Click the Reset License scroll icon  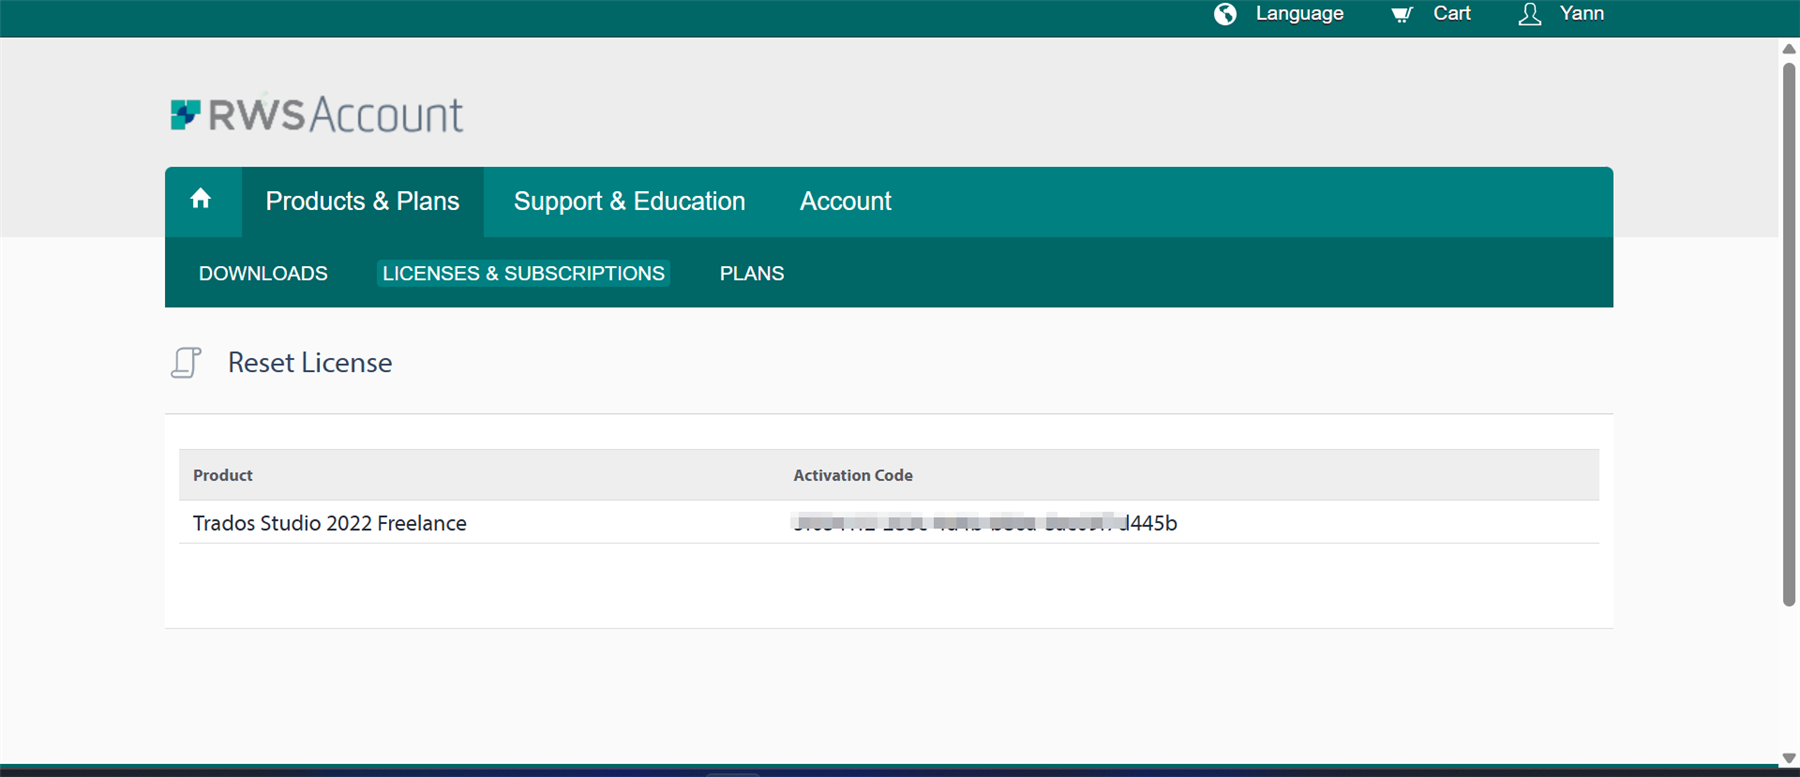coord(186,362)
